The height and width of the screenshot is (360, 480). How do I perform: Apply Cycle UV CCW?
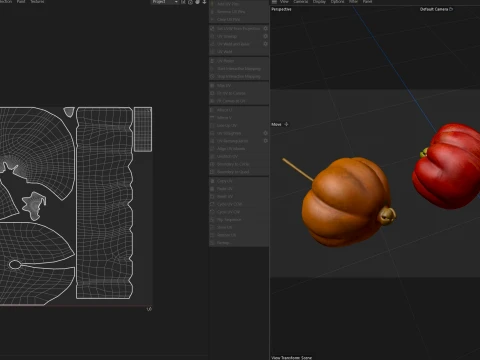(239, 204)
